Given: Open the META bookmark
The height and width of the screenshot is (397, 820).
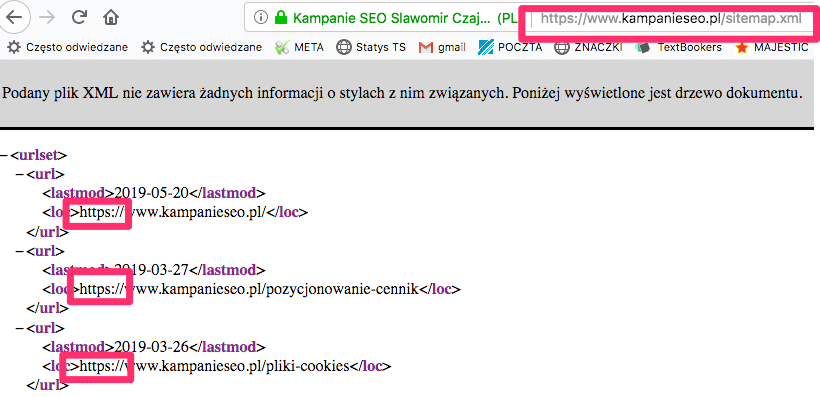Looking at the screenshot, I should click(x=300, y=48).
